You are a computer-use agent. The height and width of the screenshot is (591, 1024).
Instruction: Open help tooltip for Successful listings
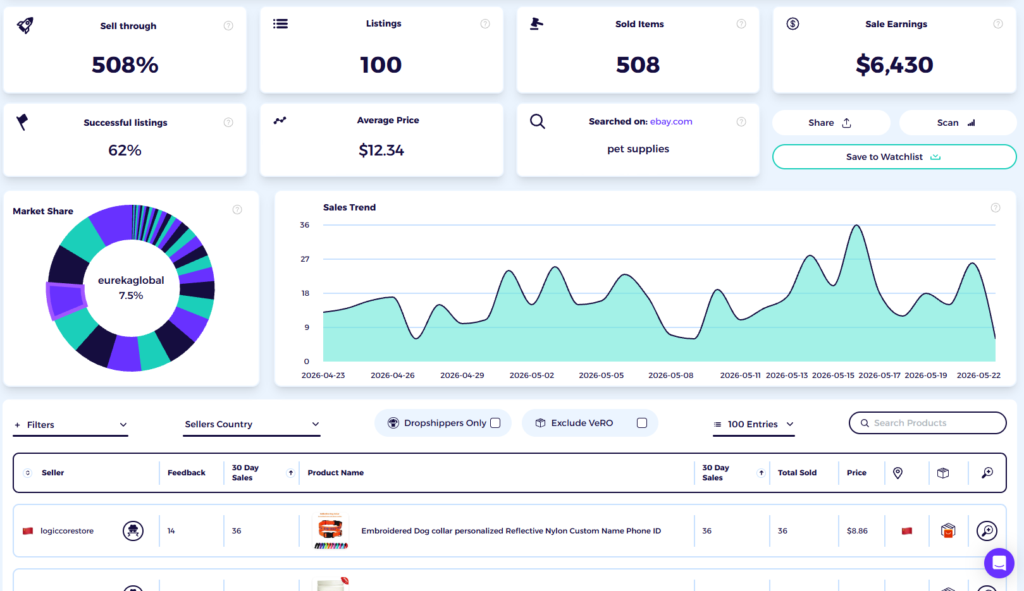pos(228,122)
